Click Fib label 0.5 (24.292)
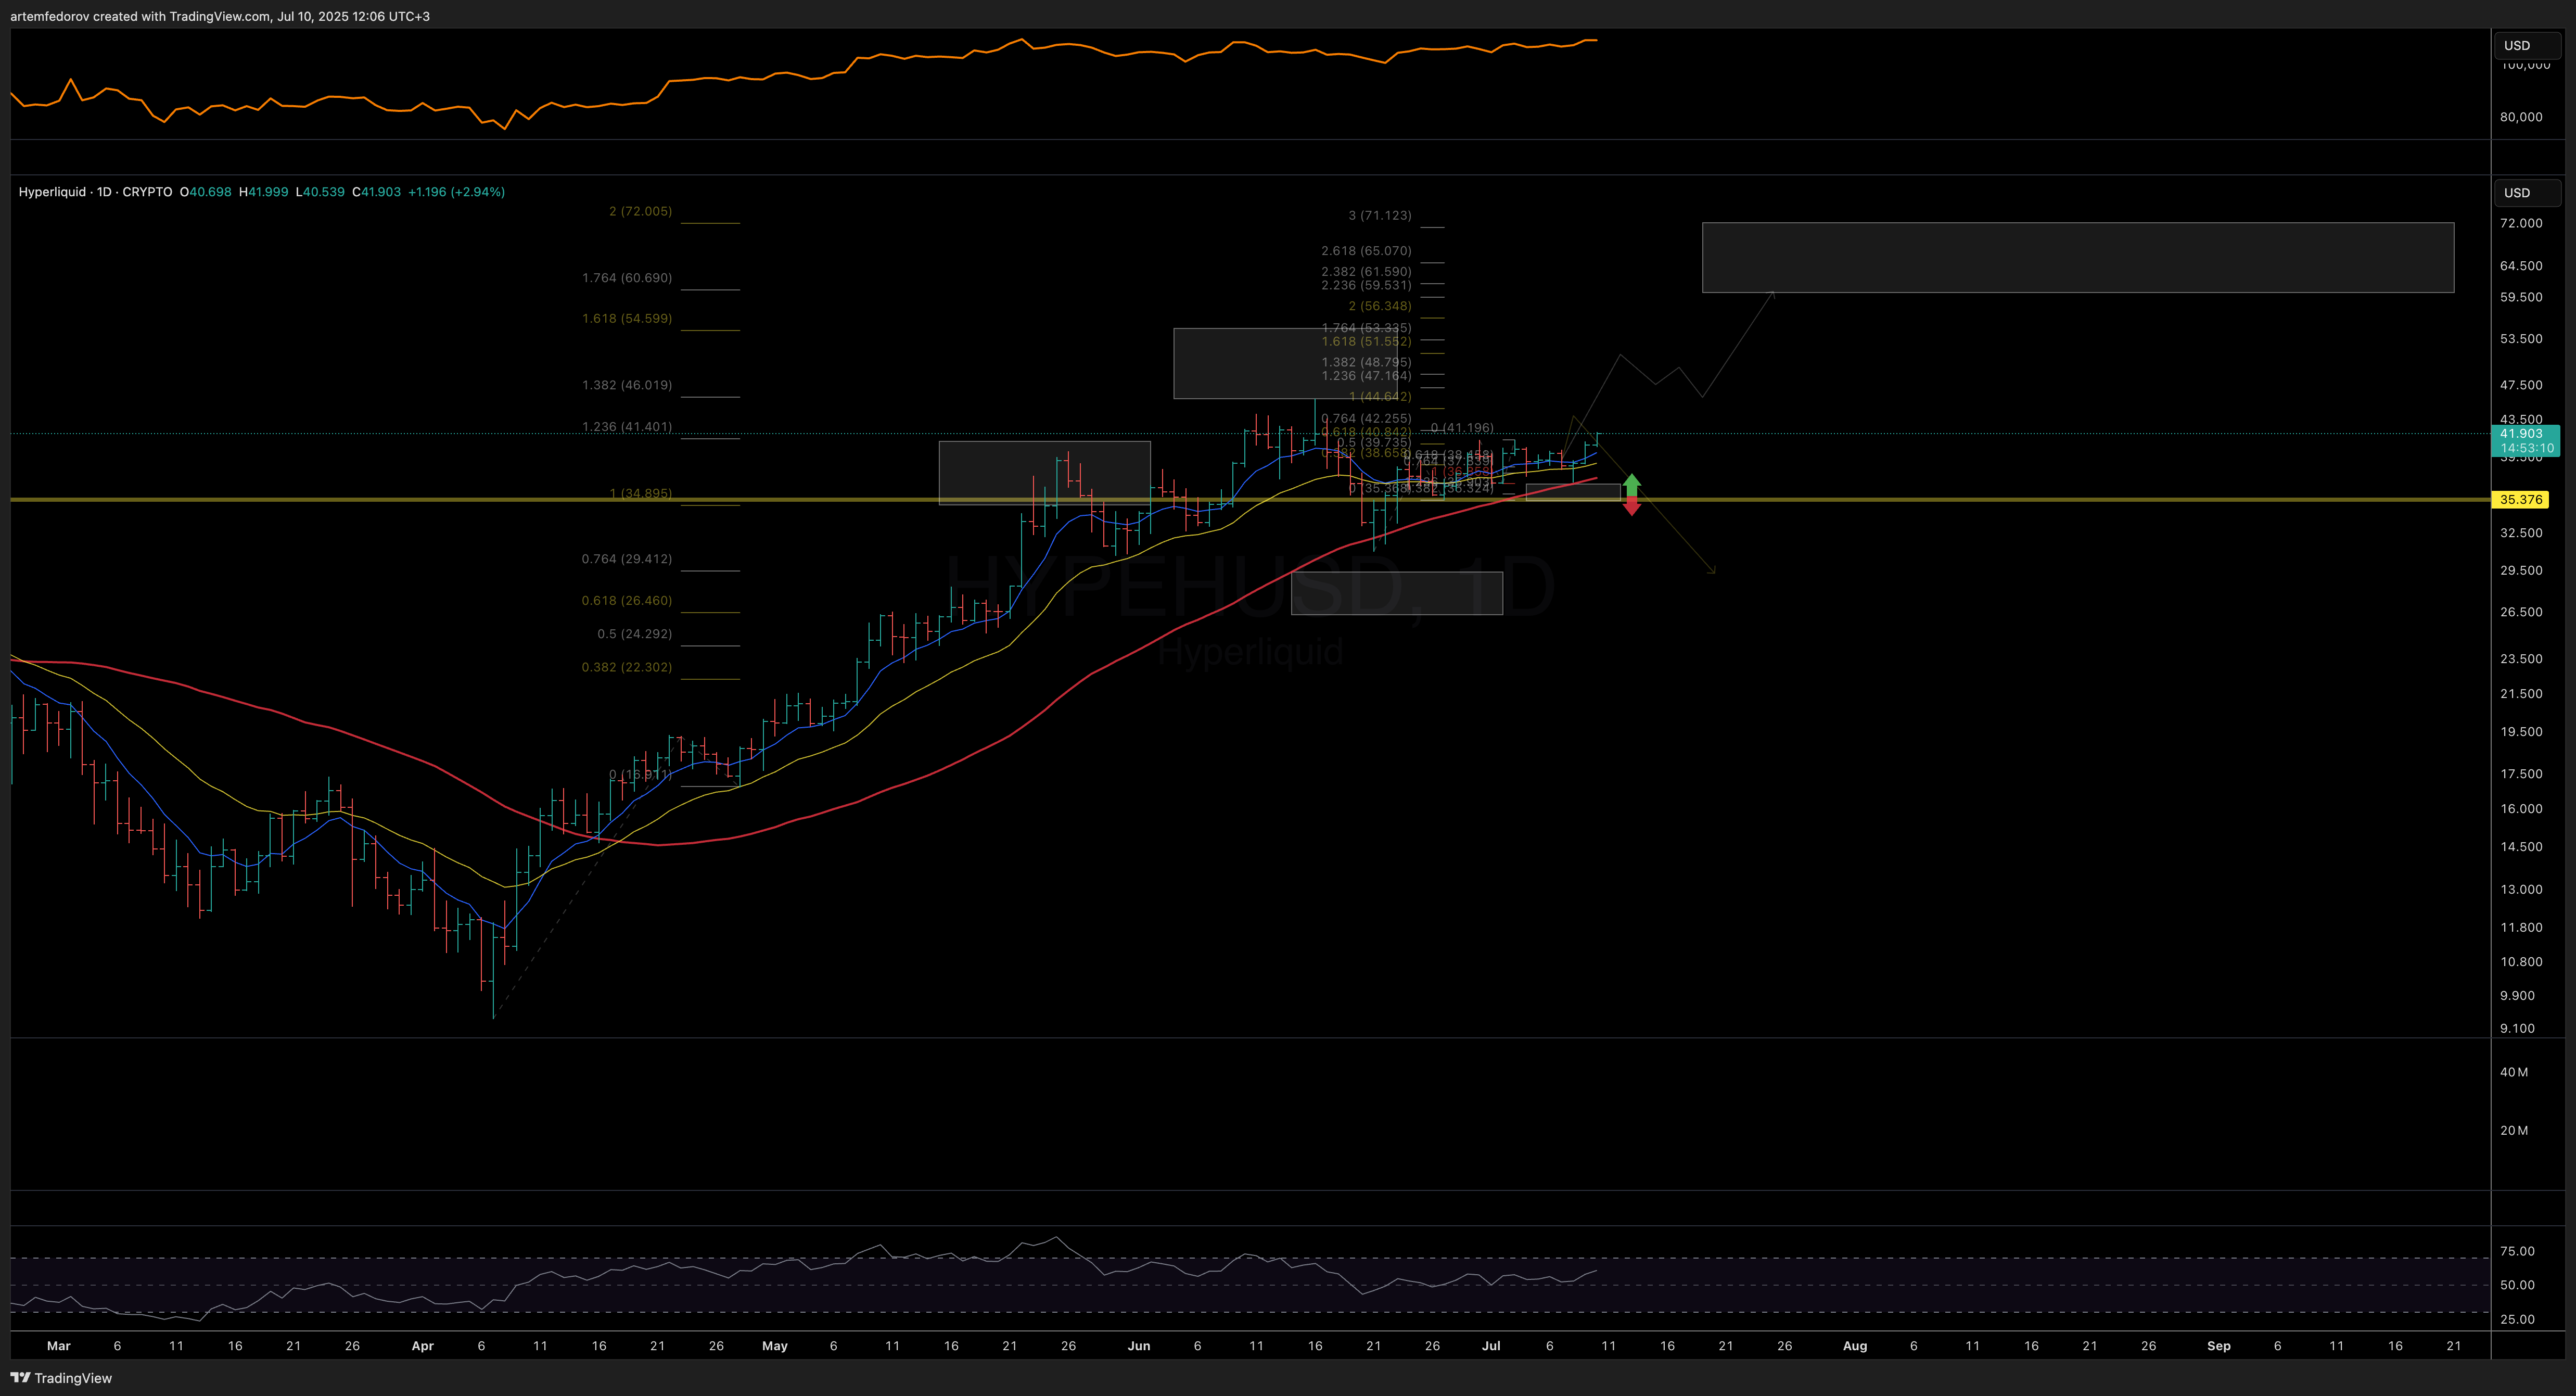 (634, 634)
